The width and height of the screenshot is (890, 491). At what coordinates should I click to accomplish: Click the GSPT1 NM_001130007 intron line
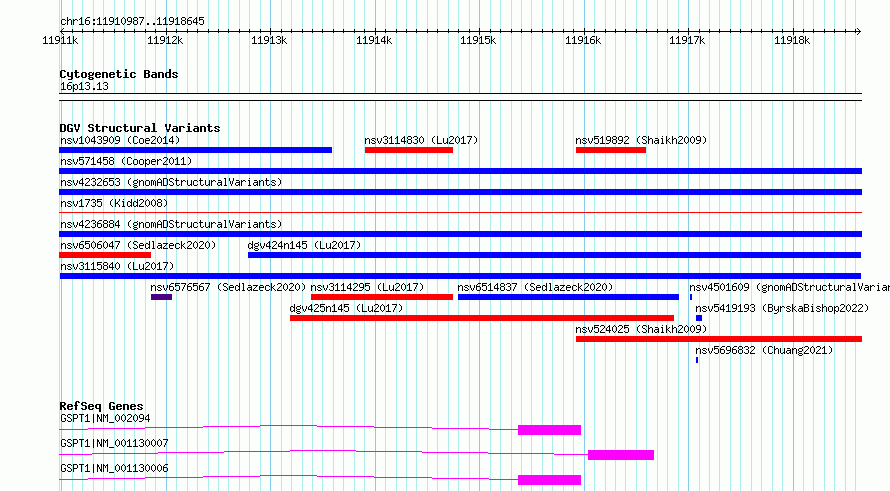(324, 452)
